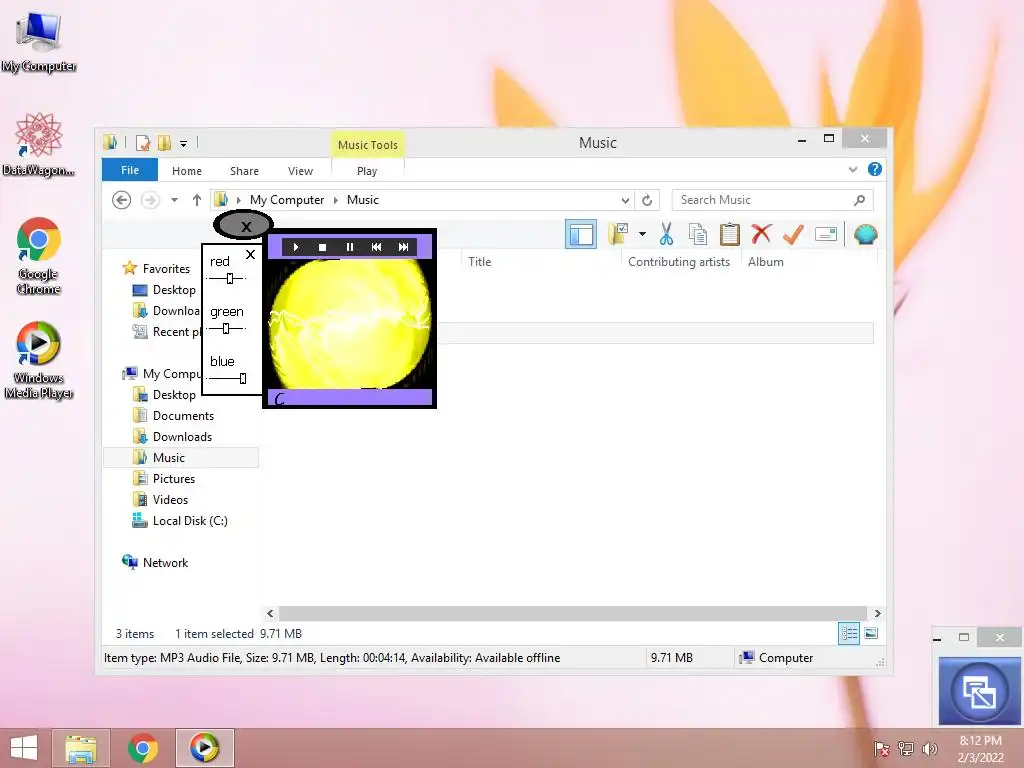Screen dimensions: 1024x768
Task: Click the New folder icon in quick access toolbar
Action: tap(165, 142)
